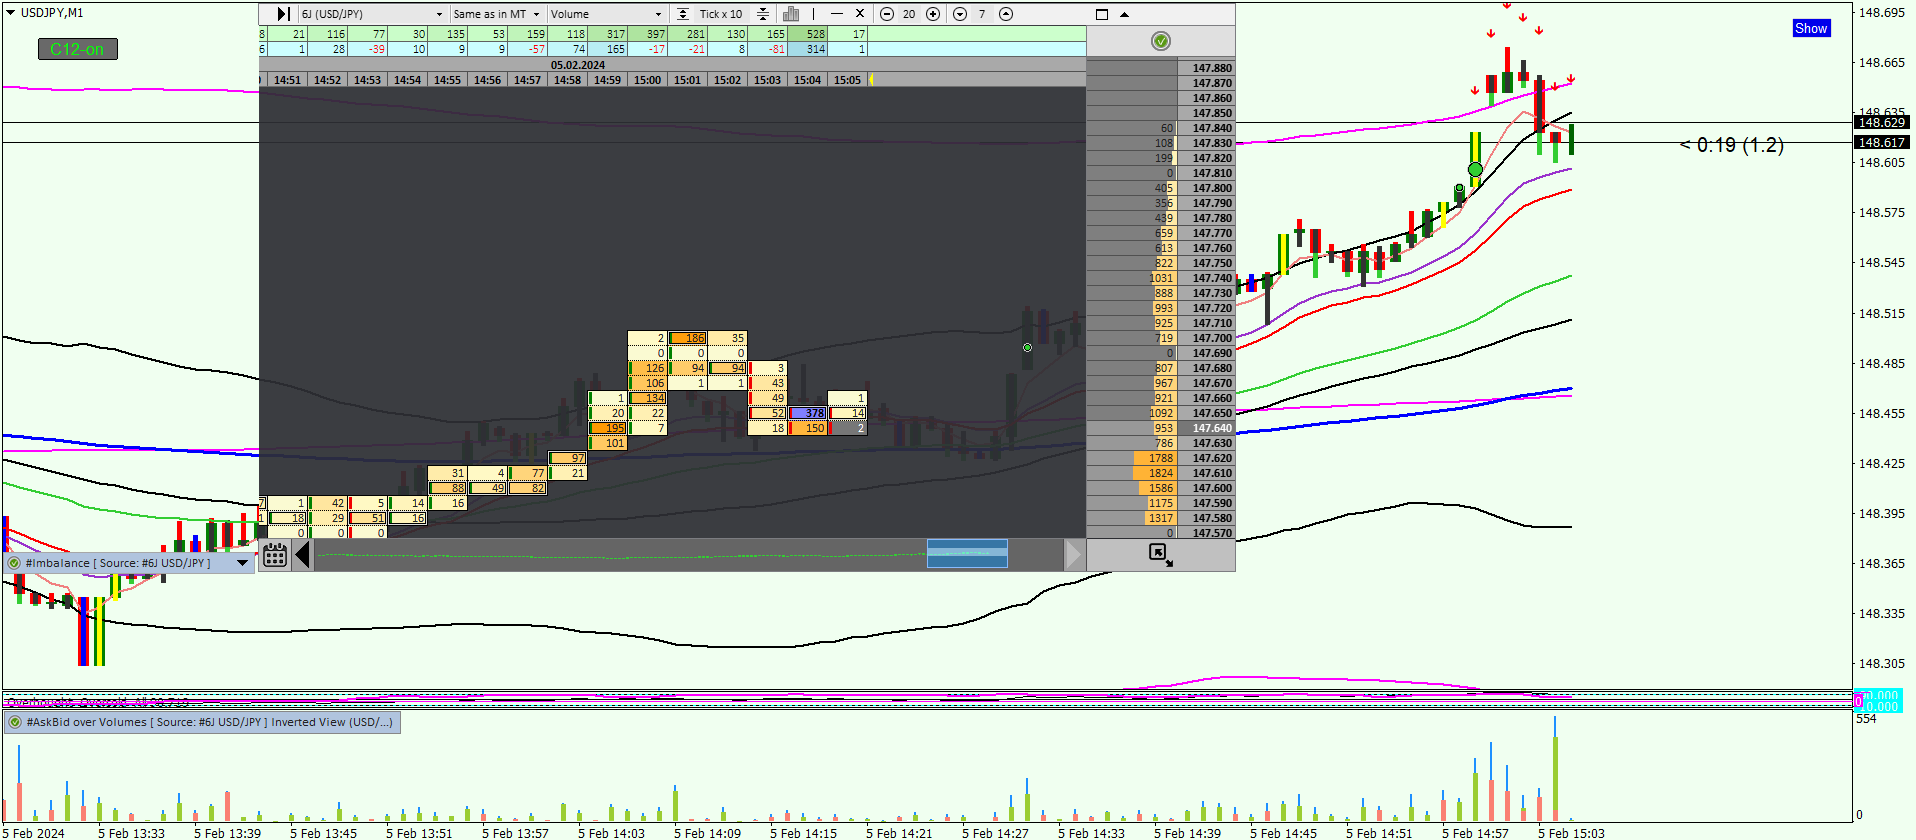The width and height of the screenshot is (1916, 840).
Task: Raise the value 7 with up arrow
Action: pyautogui.click(x=1006, y=14)
